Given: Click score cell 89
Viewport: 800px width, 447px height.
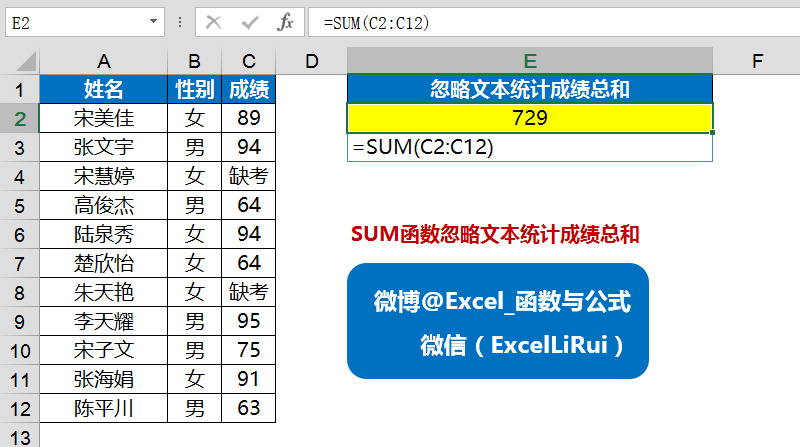Looking at the screenshot, I should pyautogui.click(x=248, y=118).
